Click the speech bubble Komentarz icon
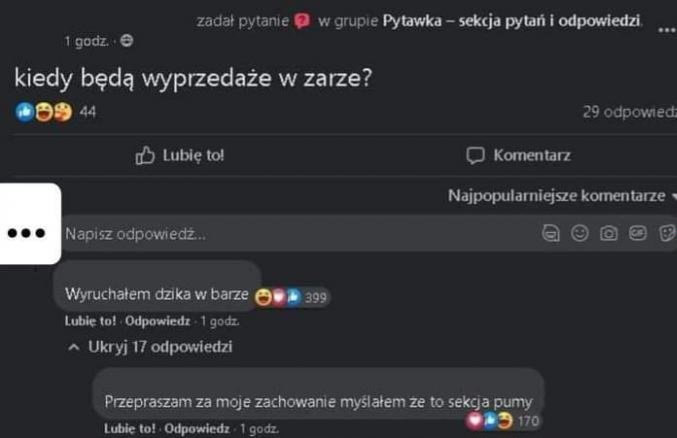The width and height of the screenshot is (677, 438). click(475, 156)
